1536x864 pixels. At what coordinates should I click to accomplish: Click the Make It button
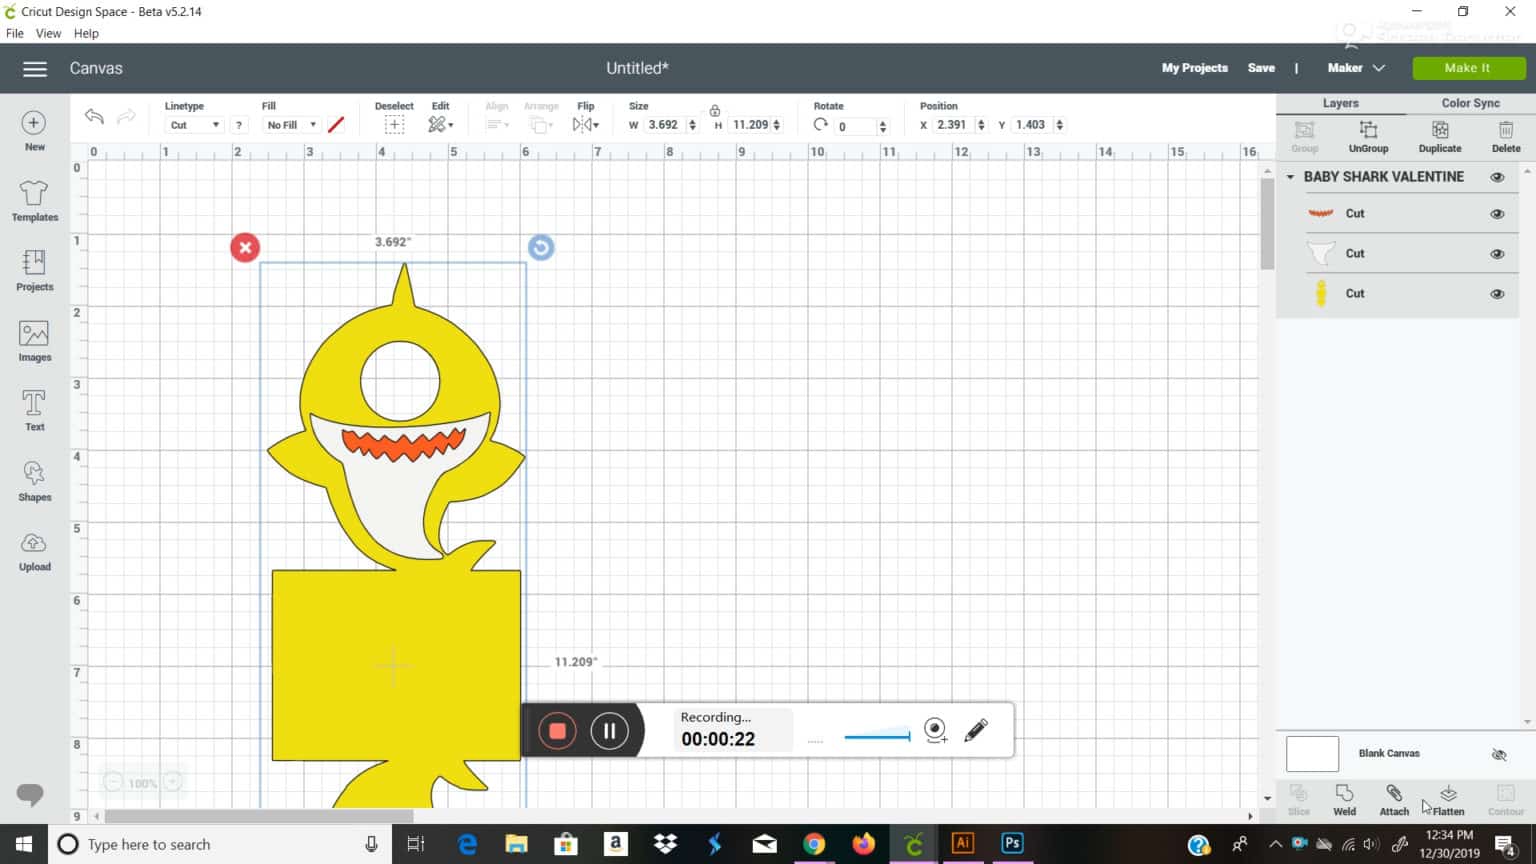tap(1468, 68)
